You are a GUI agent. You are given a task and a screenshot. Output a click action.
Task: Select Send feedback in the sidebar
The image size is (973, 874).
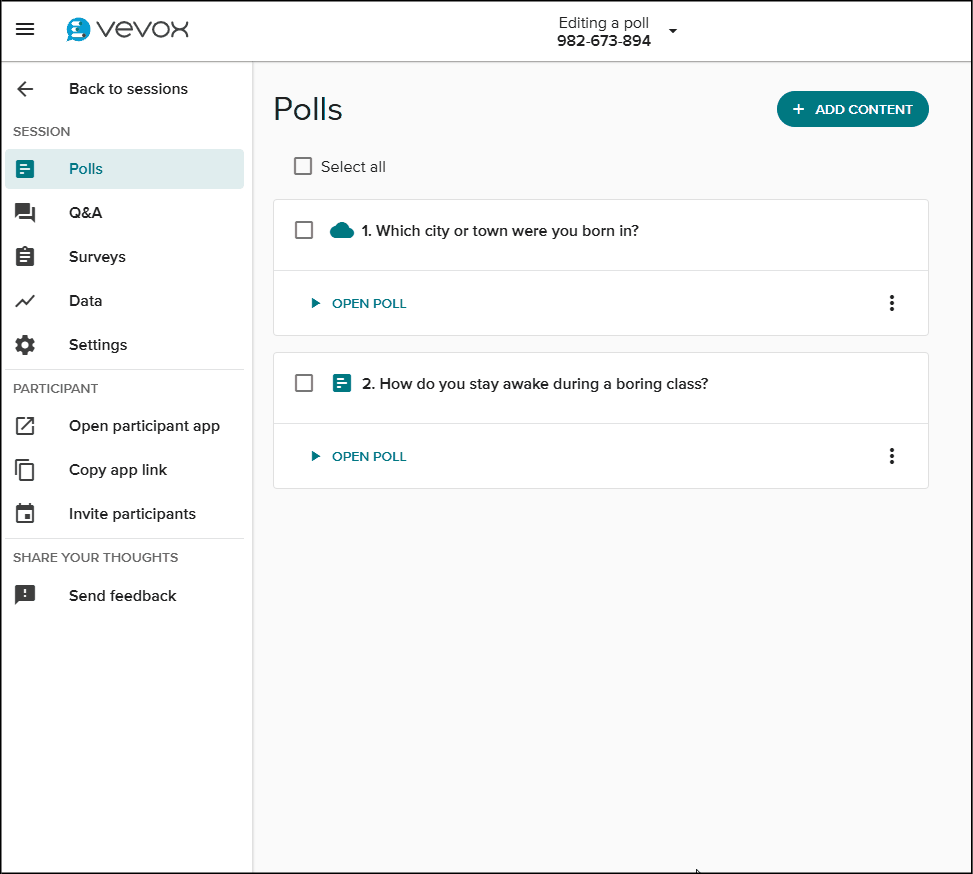tap(122, 596)
